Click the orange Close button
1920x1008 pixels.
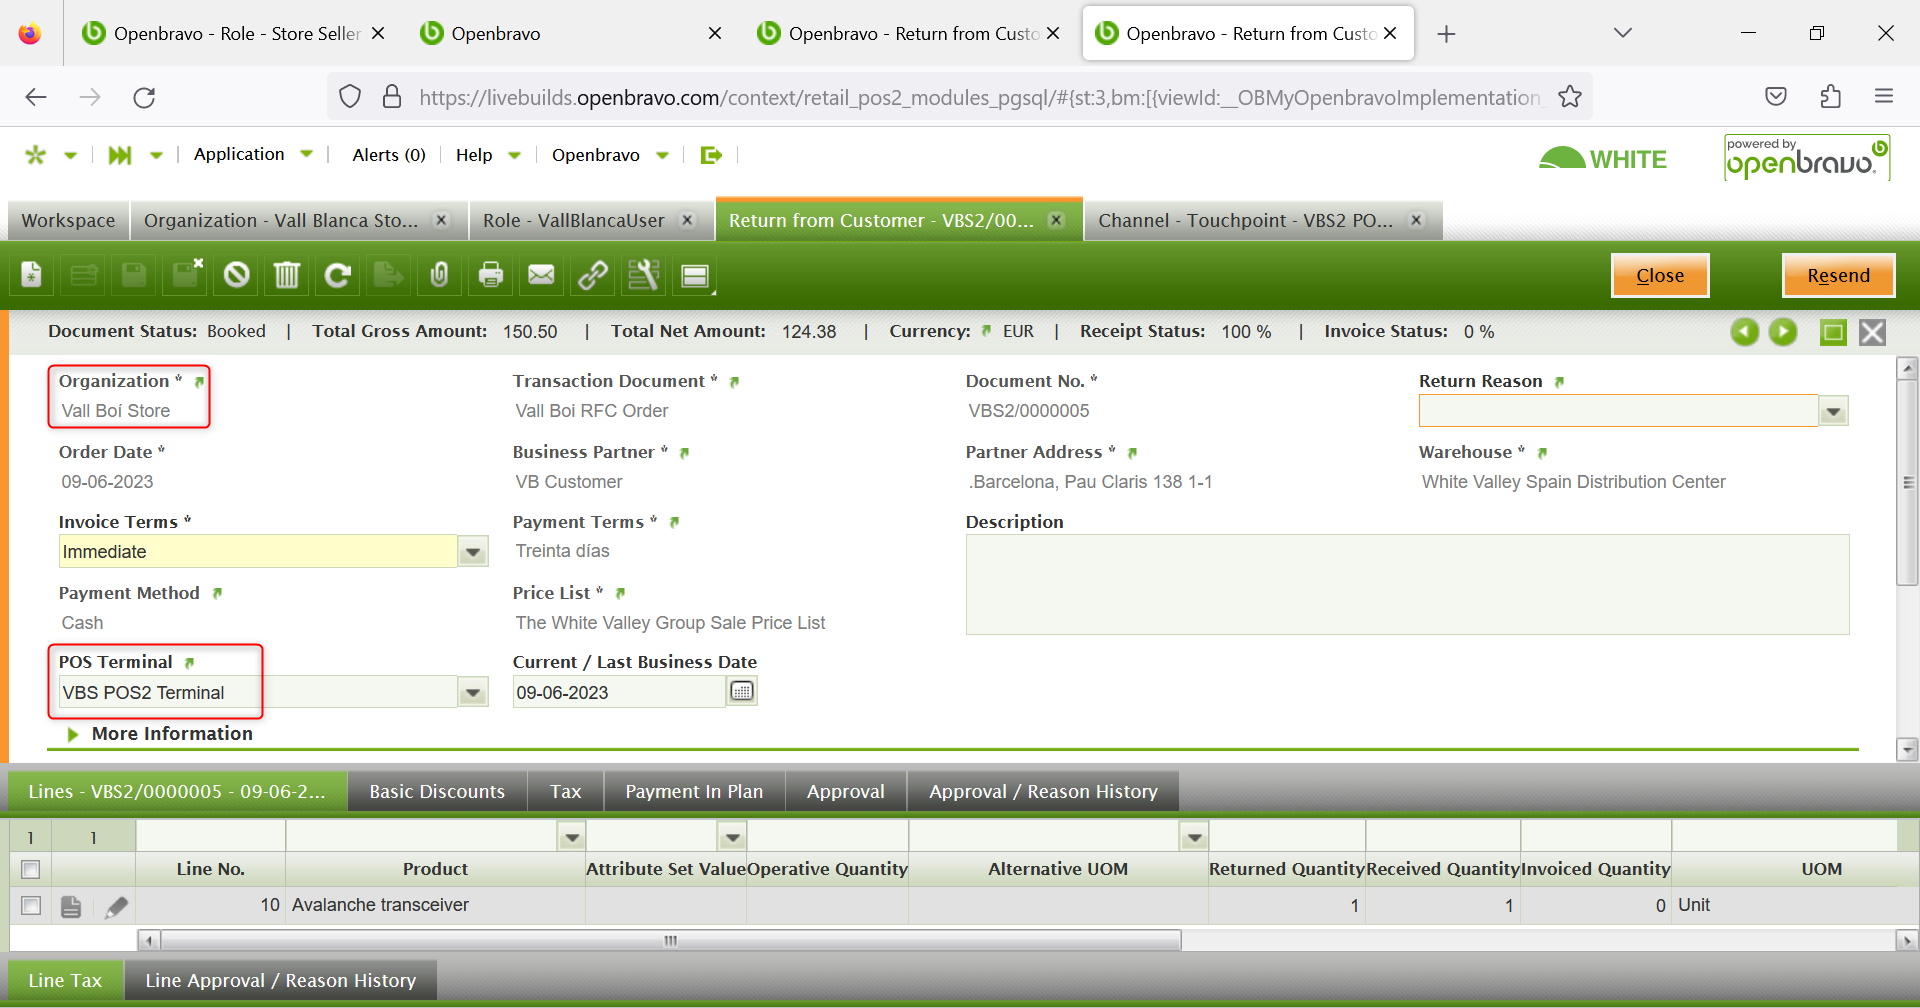(1660, 276)
